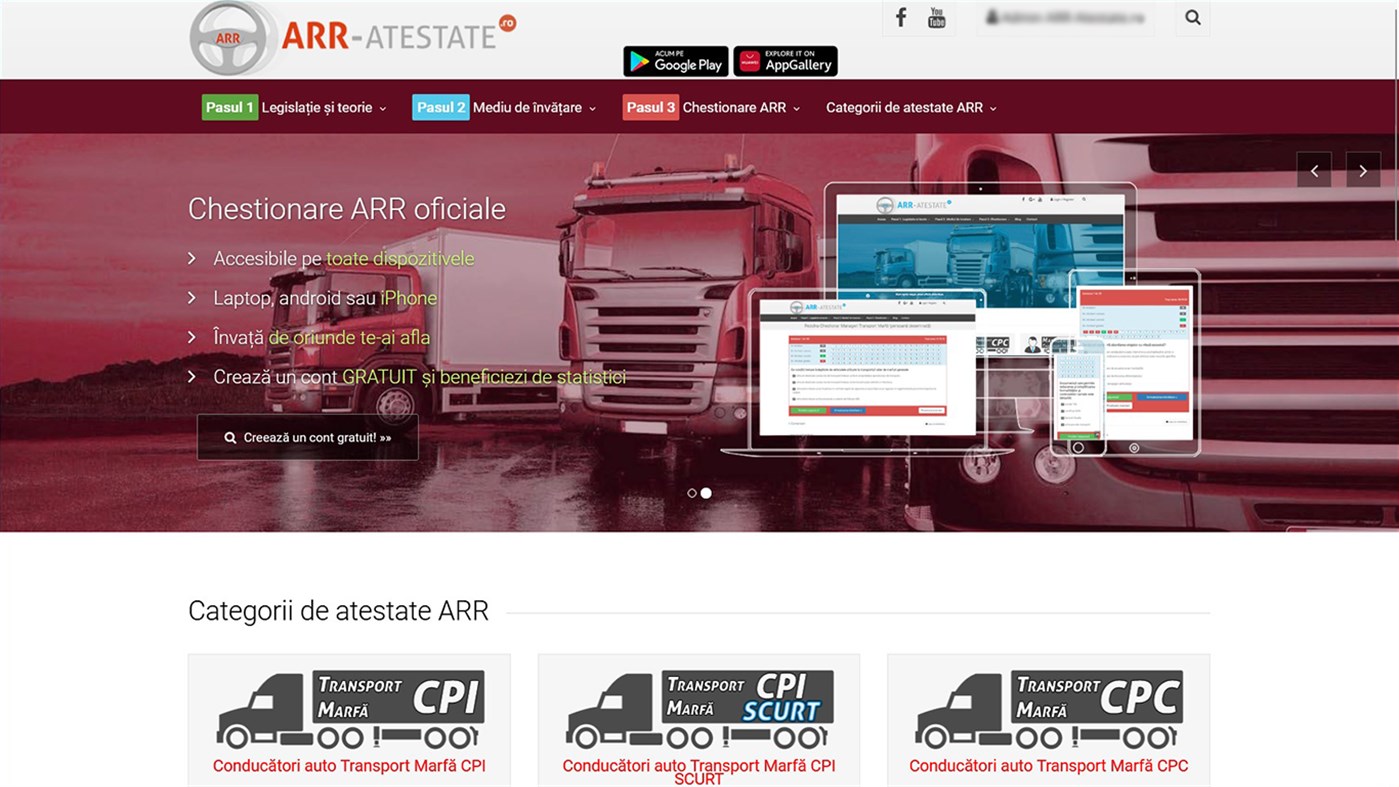Click the search magnifier icon
This screenshot has width=1399, height=787.
(x=1192, y=17)
